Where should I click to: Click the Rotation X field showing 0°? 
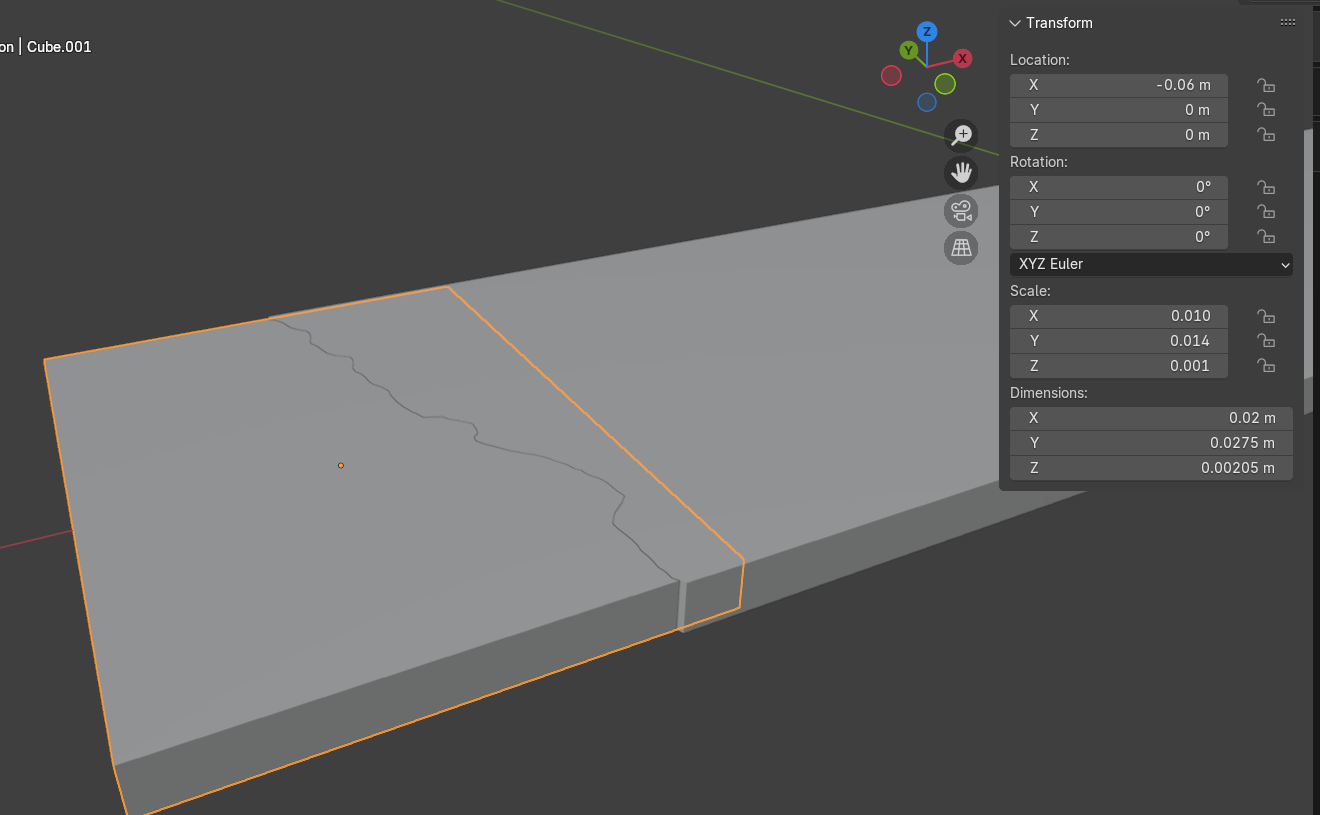point(1118,187)
